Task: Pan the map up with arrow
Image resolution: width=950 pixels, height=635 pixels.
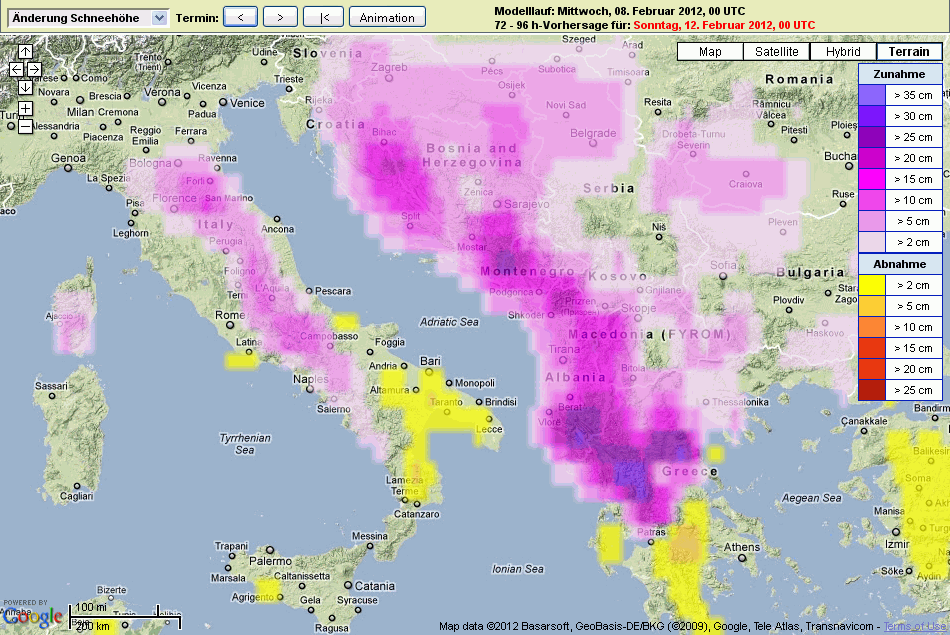Action: tap(25, 51)
